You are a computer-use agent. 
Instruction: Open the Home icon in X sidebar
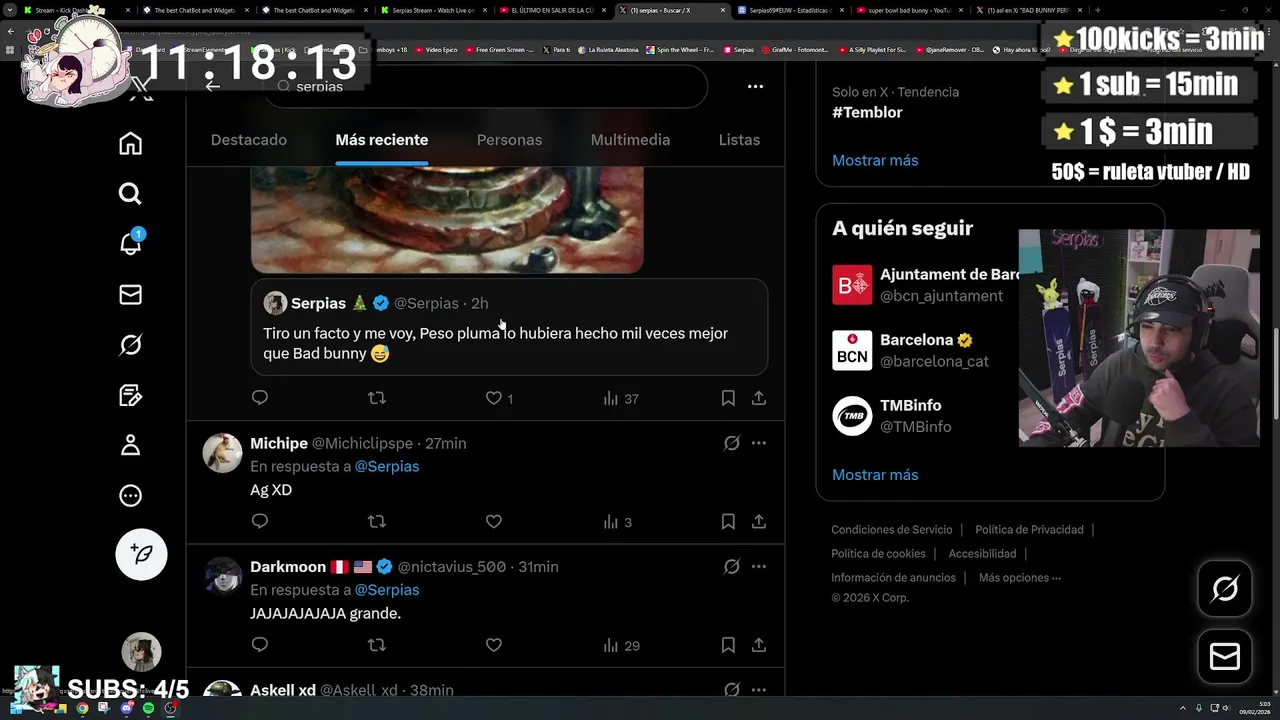(130, 144)
